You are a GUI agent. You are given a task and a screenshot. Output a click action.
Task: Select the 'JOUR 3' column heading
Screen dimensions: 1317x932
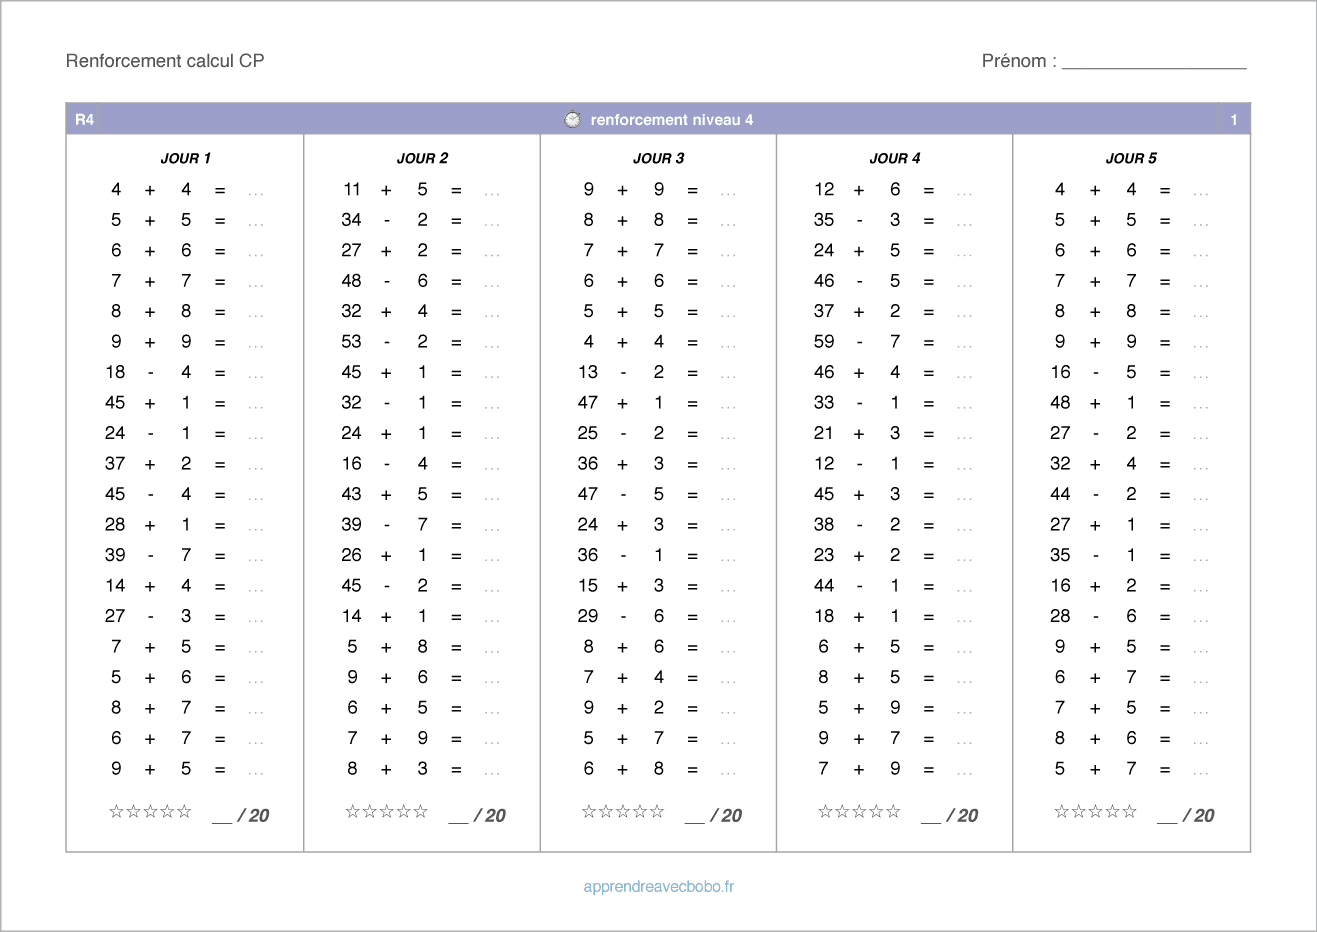pos(659,158)
